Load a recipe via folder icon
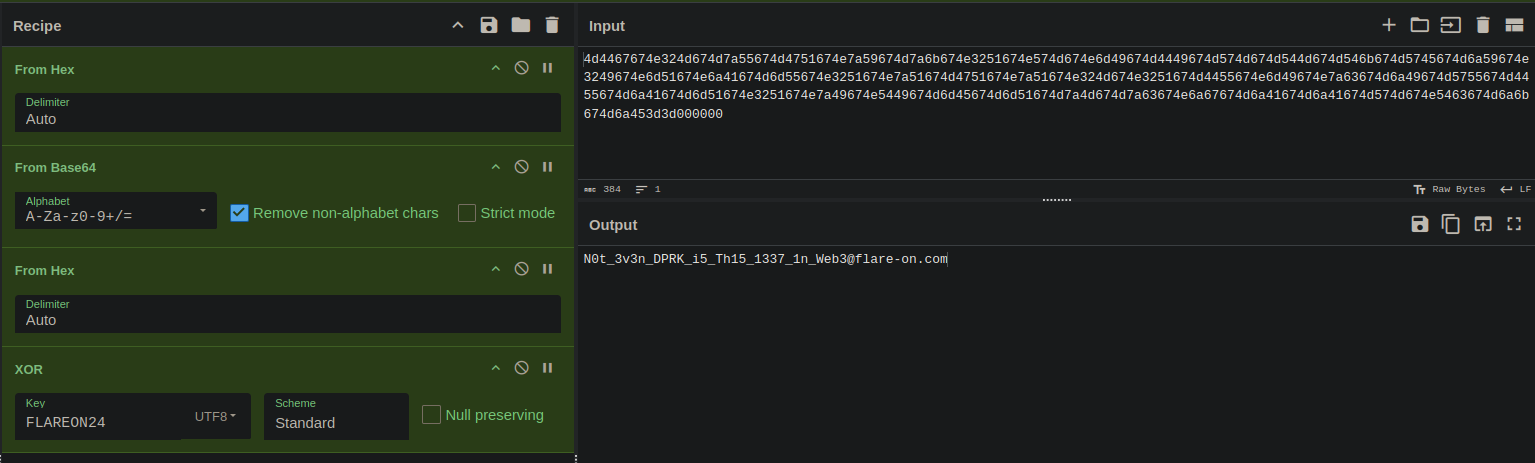The width and height of the screenshot is (1535, 463). point(520,25)
